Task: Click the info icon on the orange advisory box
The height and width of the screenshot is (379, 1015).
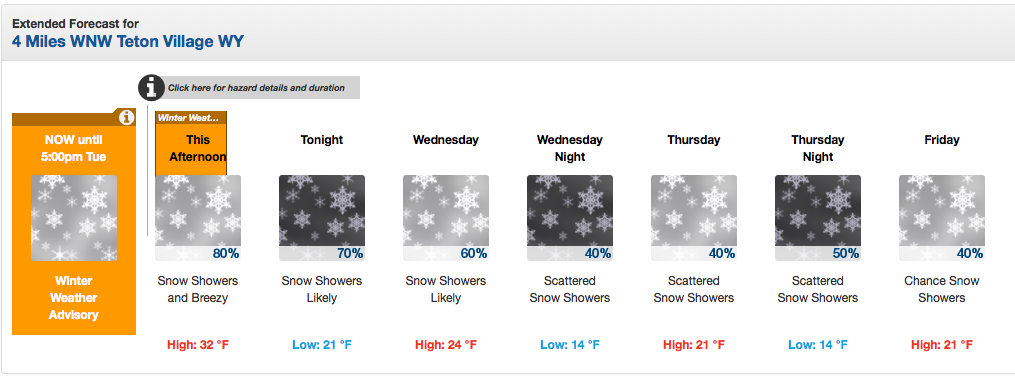Action: pyautogui.click(x=127, y=117)
